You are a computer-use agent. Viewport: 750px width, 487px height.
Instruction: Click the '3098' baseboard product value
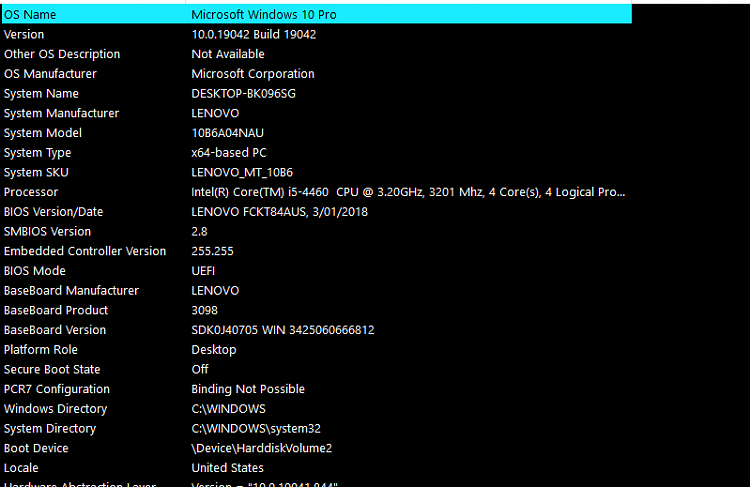pos(204,310)
